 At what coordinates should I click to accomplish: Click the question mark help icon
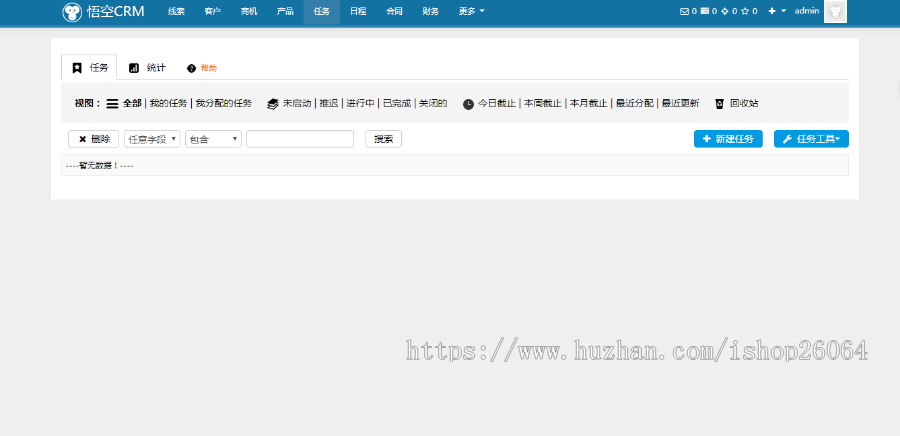pyautogui.click(x=192, y=68)
